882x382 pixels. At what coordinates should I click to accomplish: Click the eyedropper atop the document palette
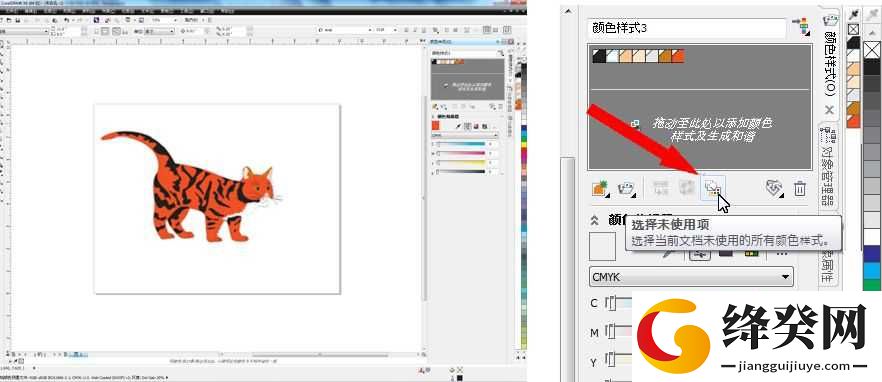click(x=854, y=15)
